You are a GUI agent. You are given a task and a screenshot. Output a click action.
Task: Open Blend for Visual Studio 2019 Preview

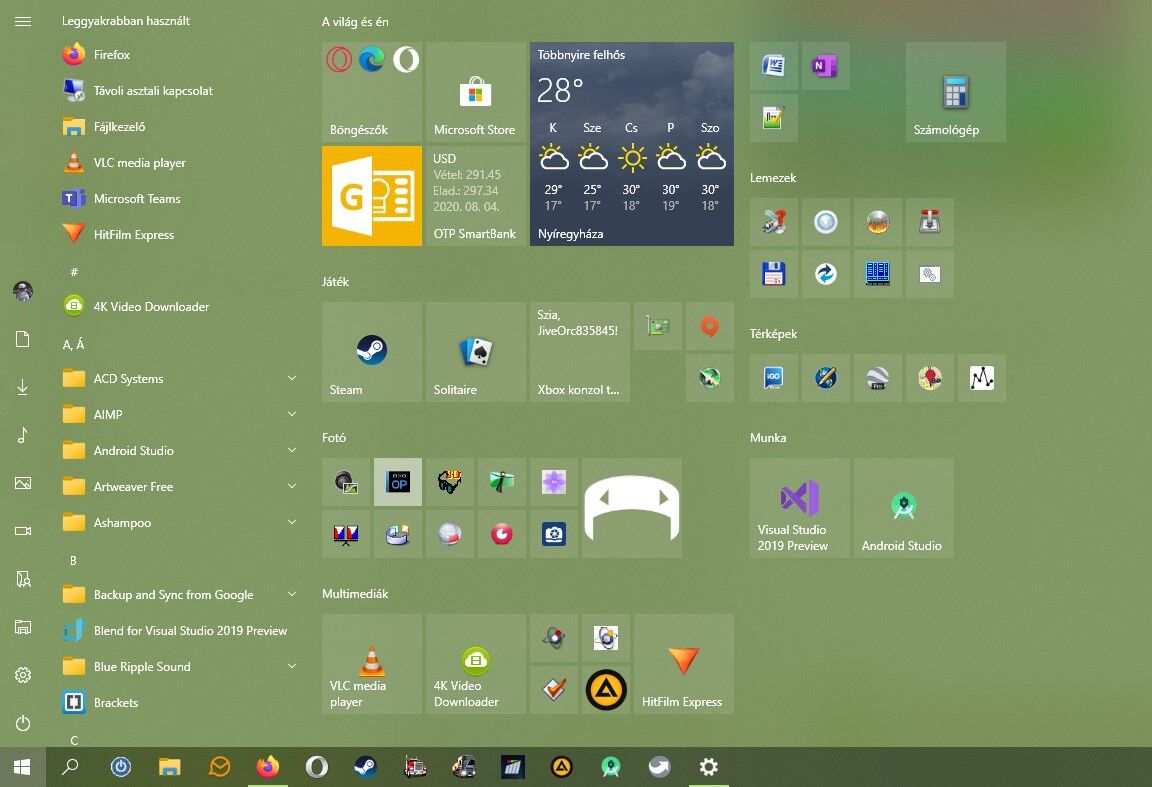point(180,630)
